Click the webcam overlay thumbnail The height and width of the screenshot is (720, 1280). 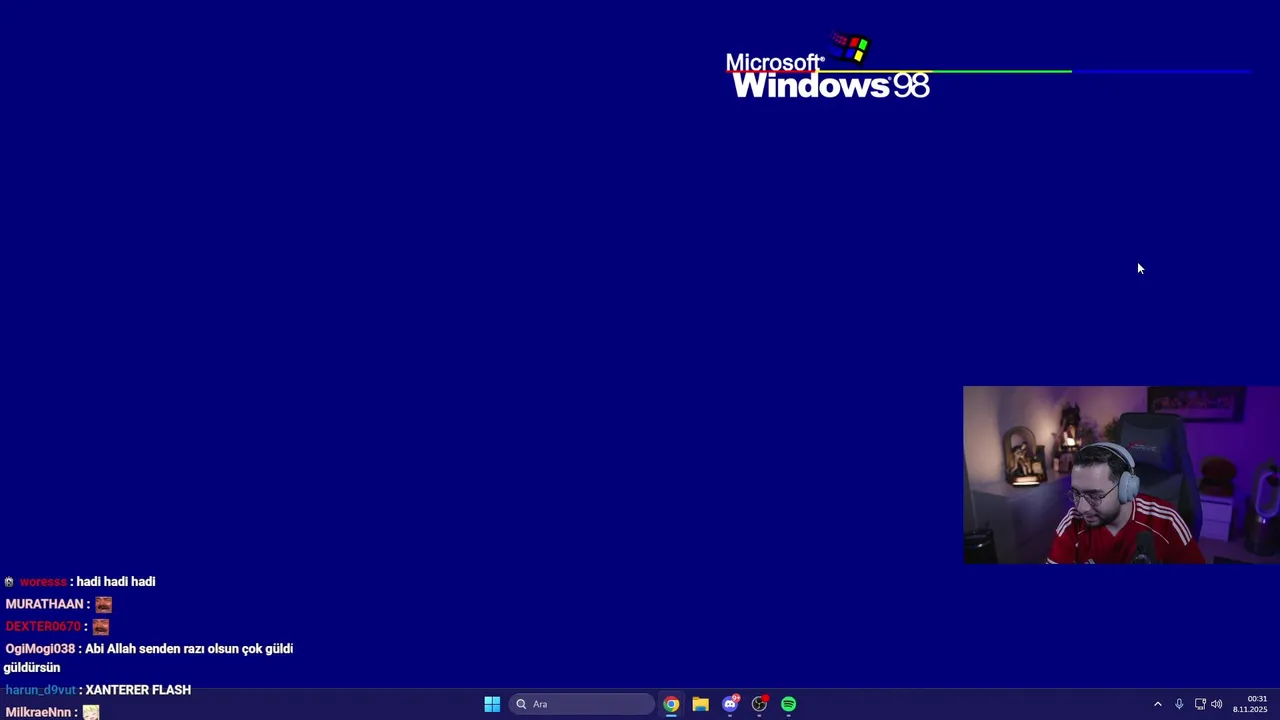[x=1121, y=475]
